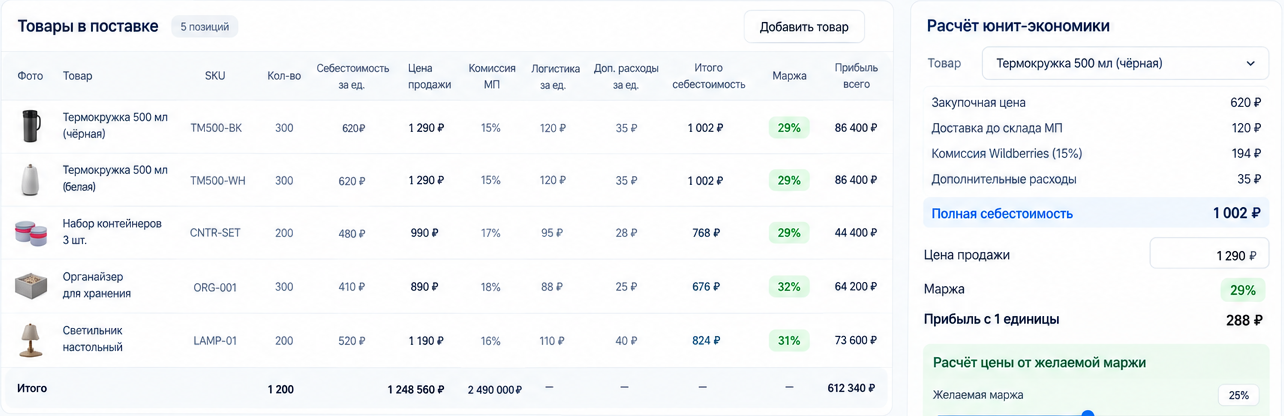Select the Термокружка 500 мл (чёрная) product name
Viewport: 1284px width, 416px height.
(x=115, y=128)
